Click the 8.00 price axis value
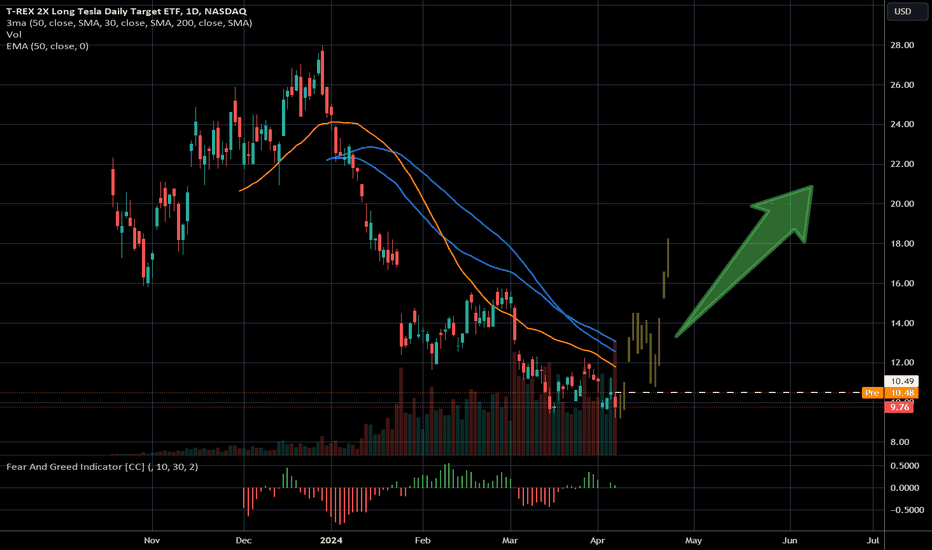The height and width of the screenshot is (550, 932). [x=899, y=442]
